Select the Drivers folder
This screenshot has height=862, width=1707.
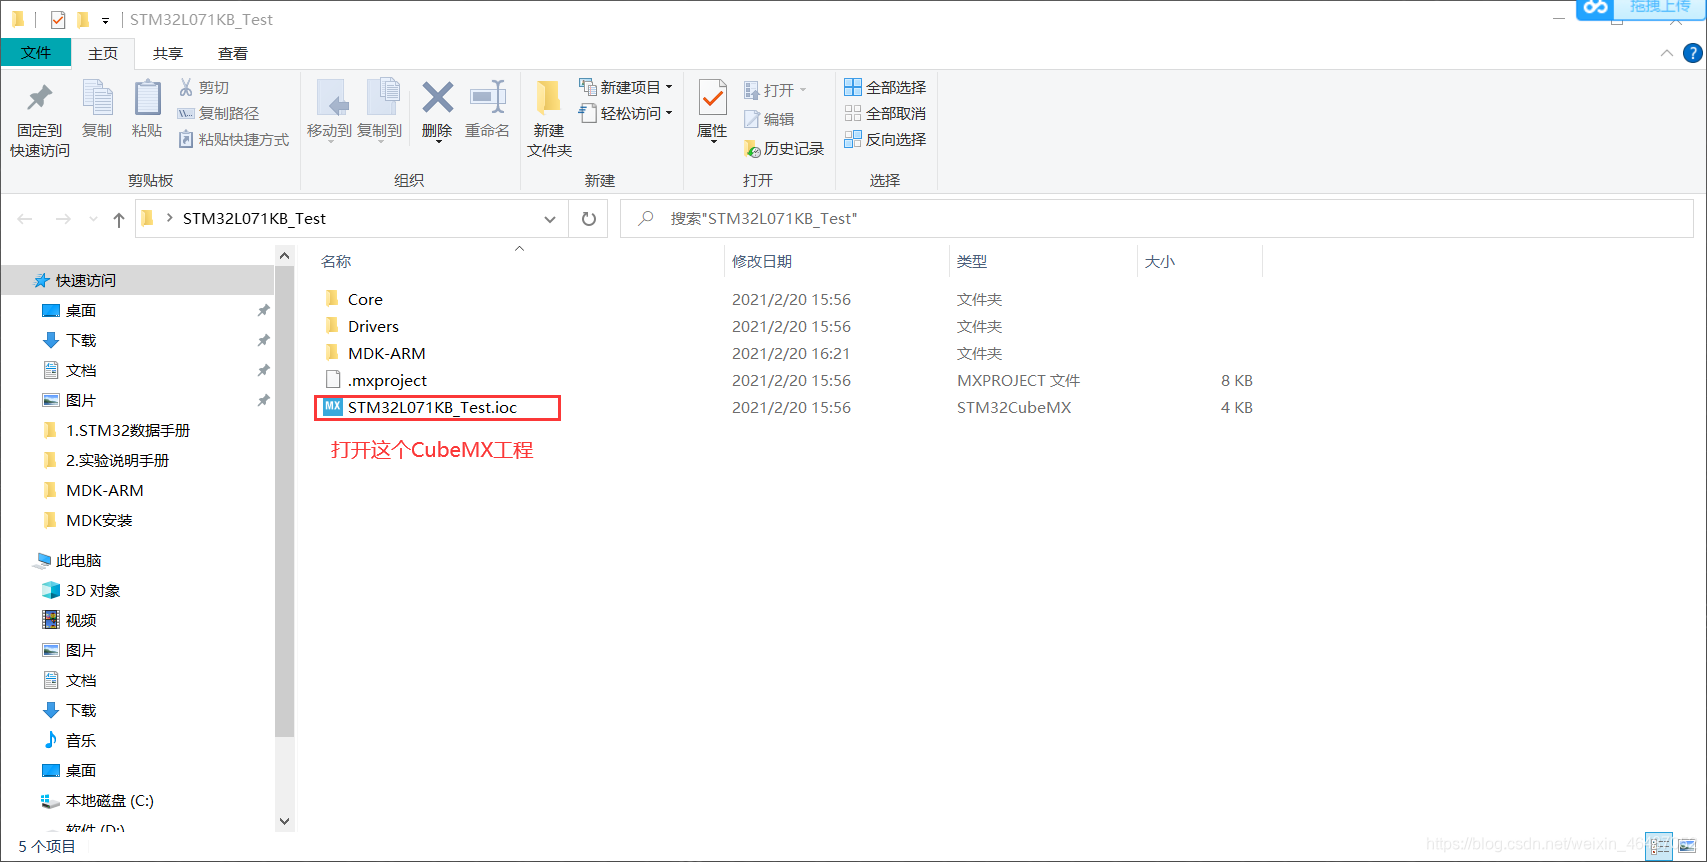pos(362,326)
